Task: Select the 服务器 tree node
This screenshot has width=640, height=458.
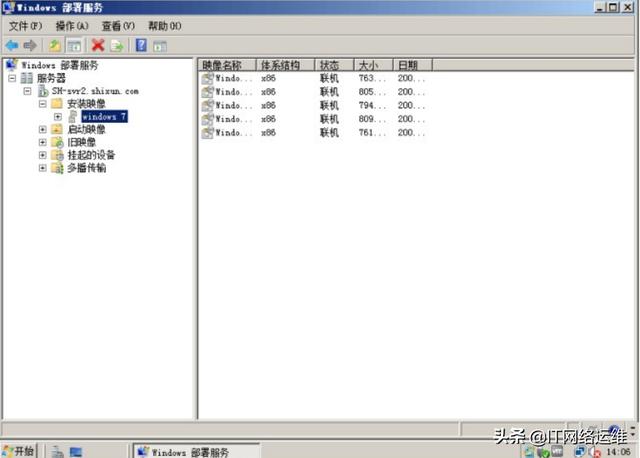Action: (x=51, y=78)
